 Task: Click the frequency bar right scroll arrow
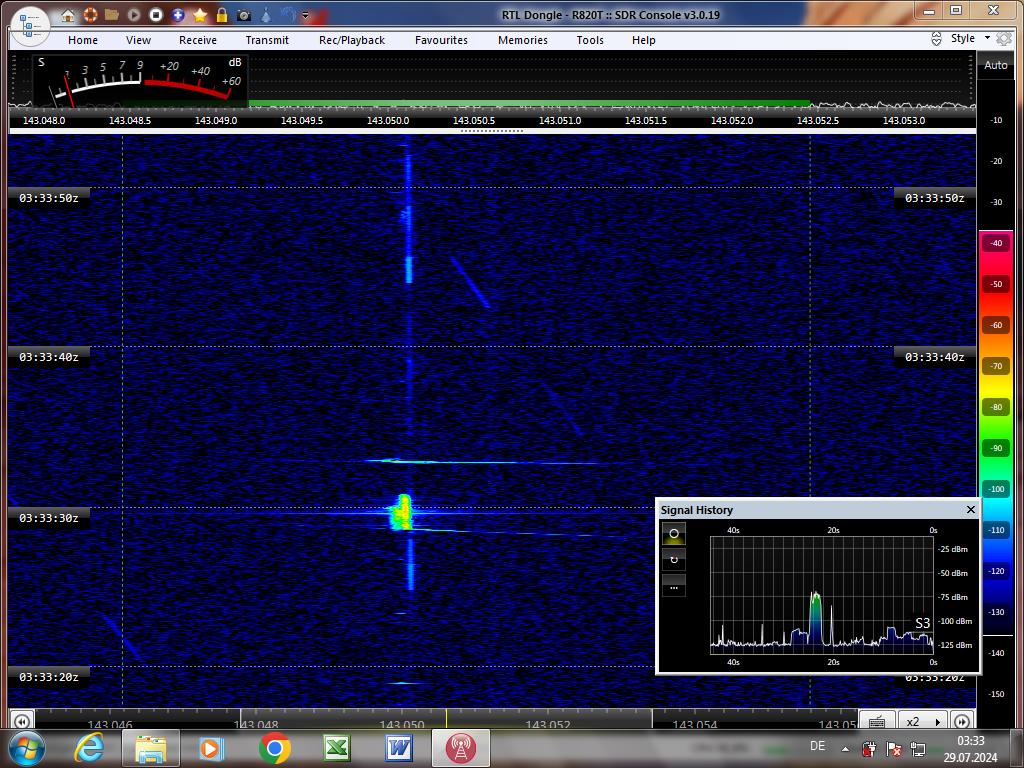962,721
